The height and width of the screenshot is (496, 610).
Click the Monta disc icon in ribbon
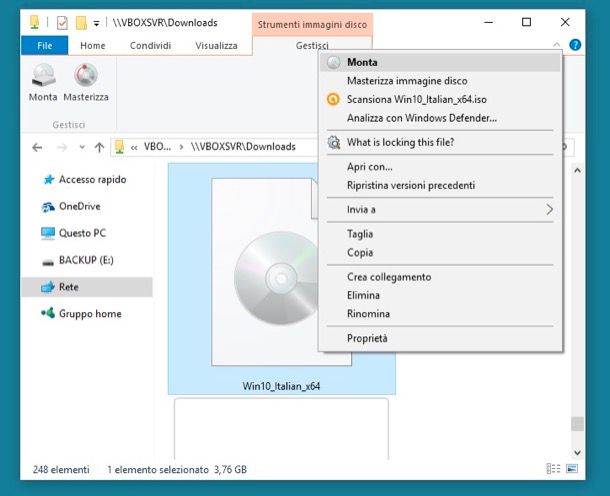pyautogui.click(x=43, y=75)
